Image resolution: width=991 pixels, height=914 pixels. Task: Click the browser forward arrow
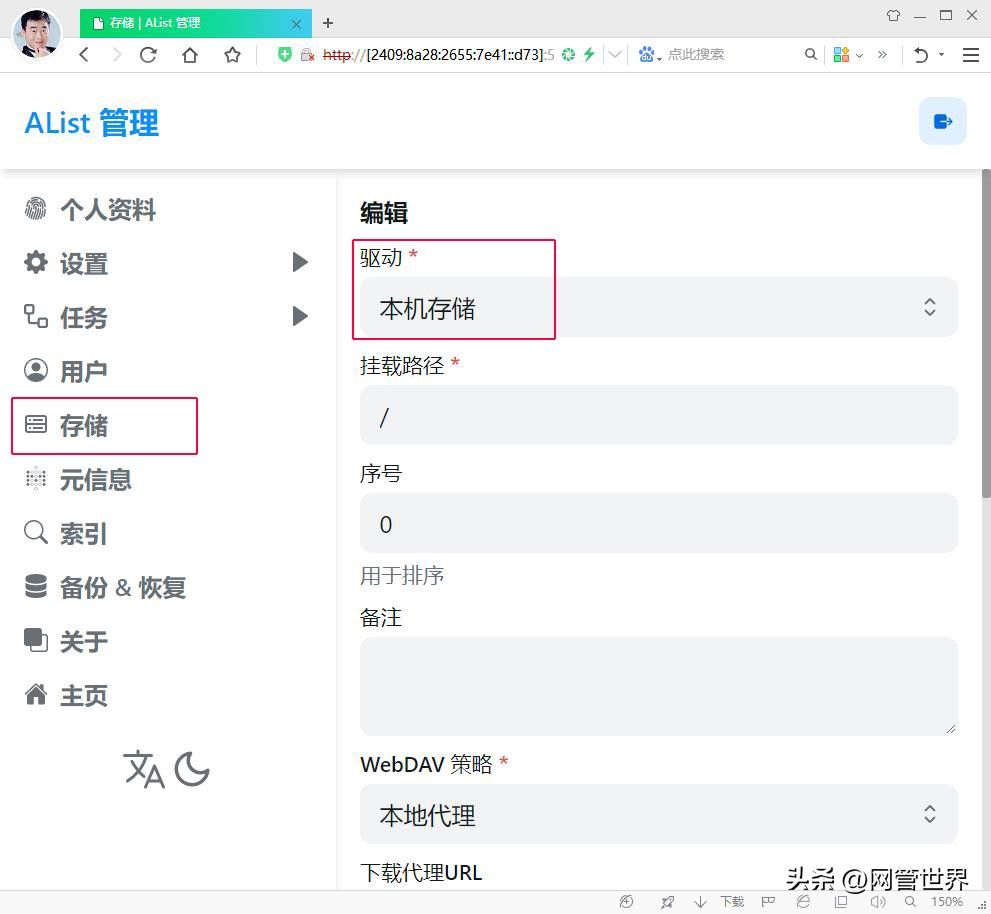tap(116, 54)
